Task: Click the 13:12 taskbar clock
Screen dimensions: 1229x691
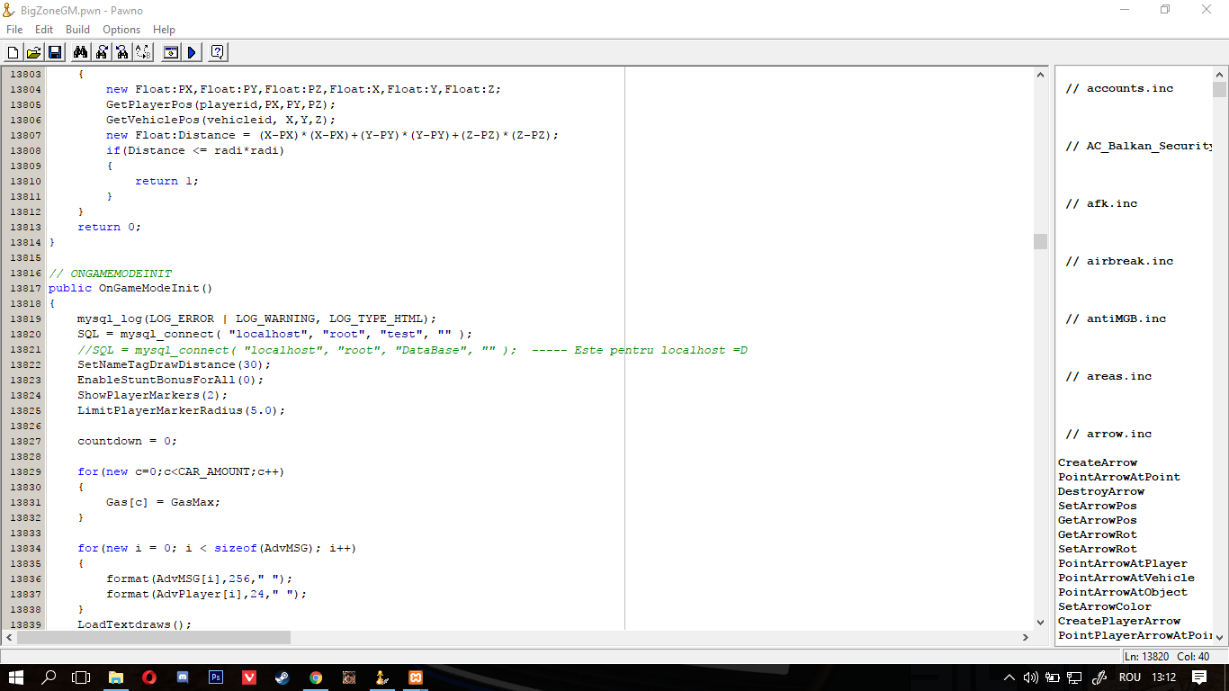Action: tap(1163, 677)
